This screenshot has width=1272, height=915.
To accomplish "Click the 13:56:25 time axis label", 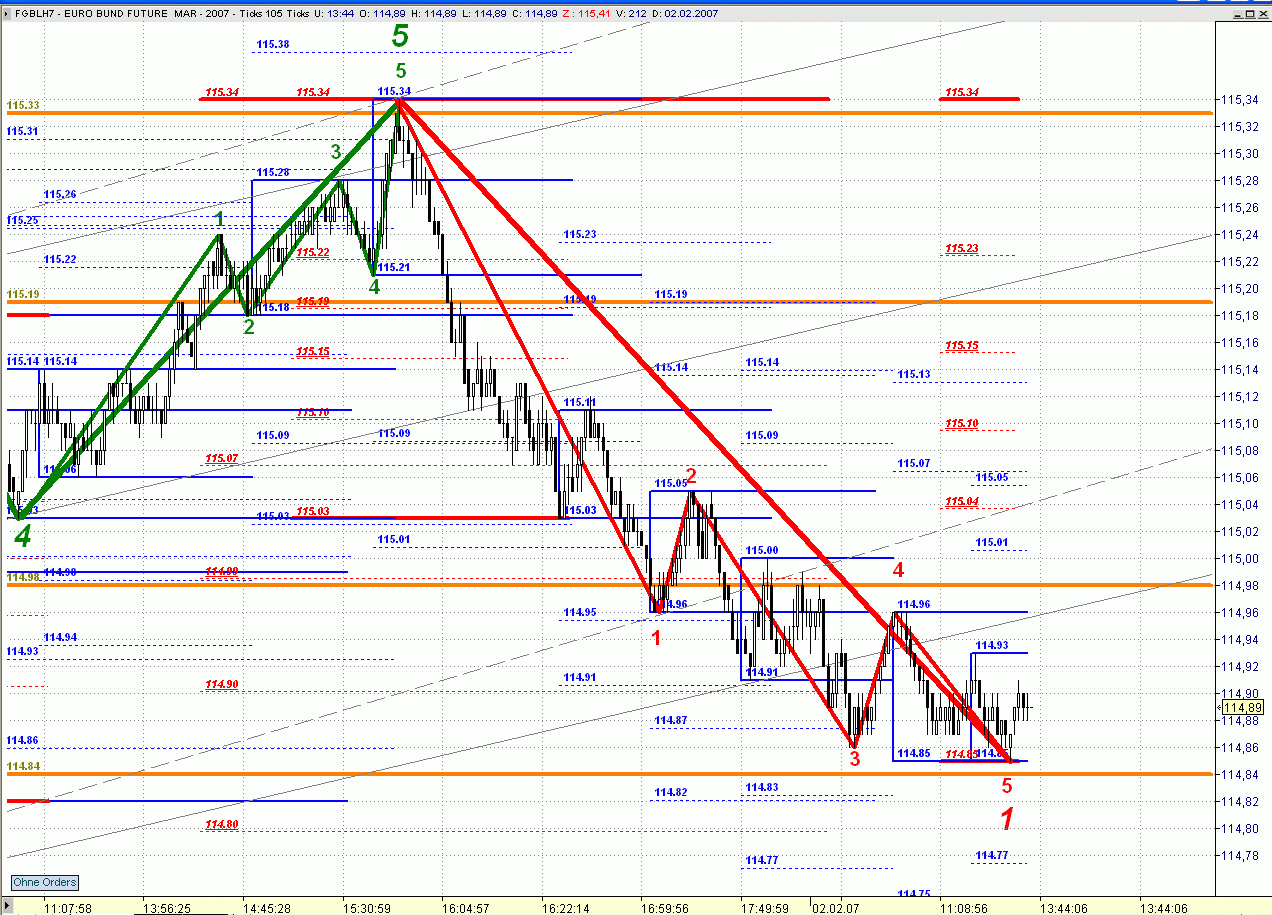I will click(167, 908).
